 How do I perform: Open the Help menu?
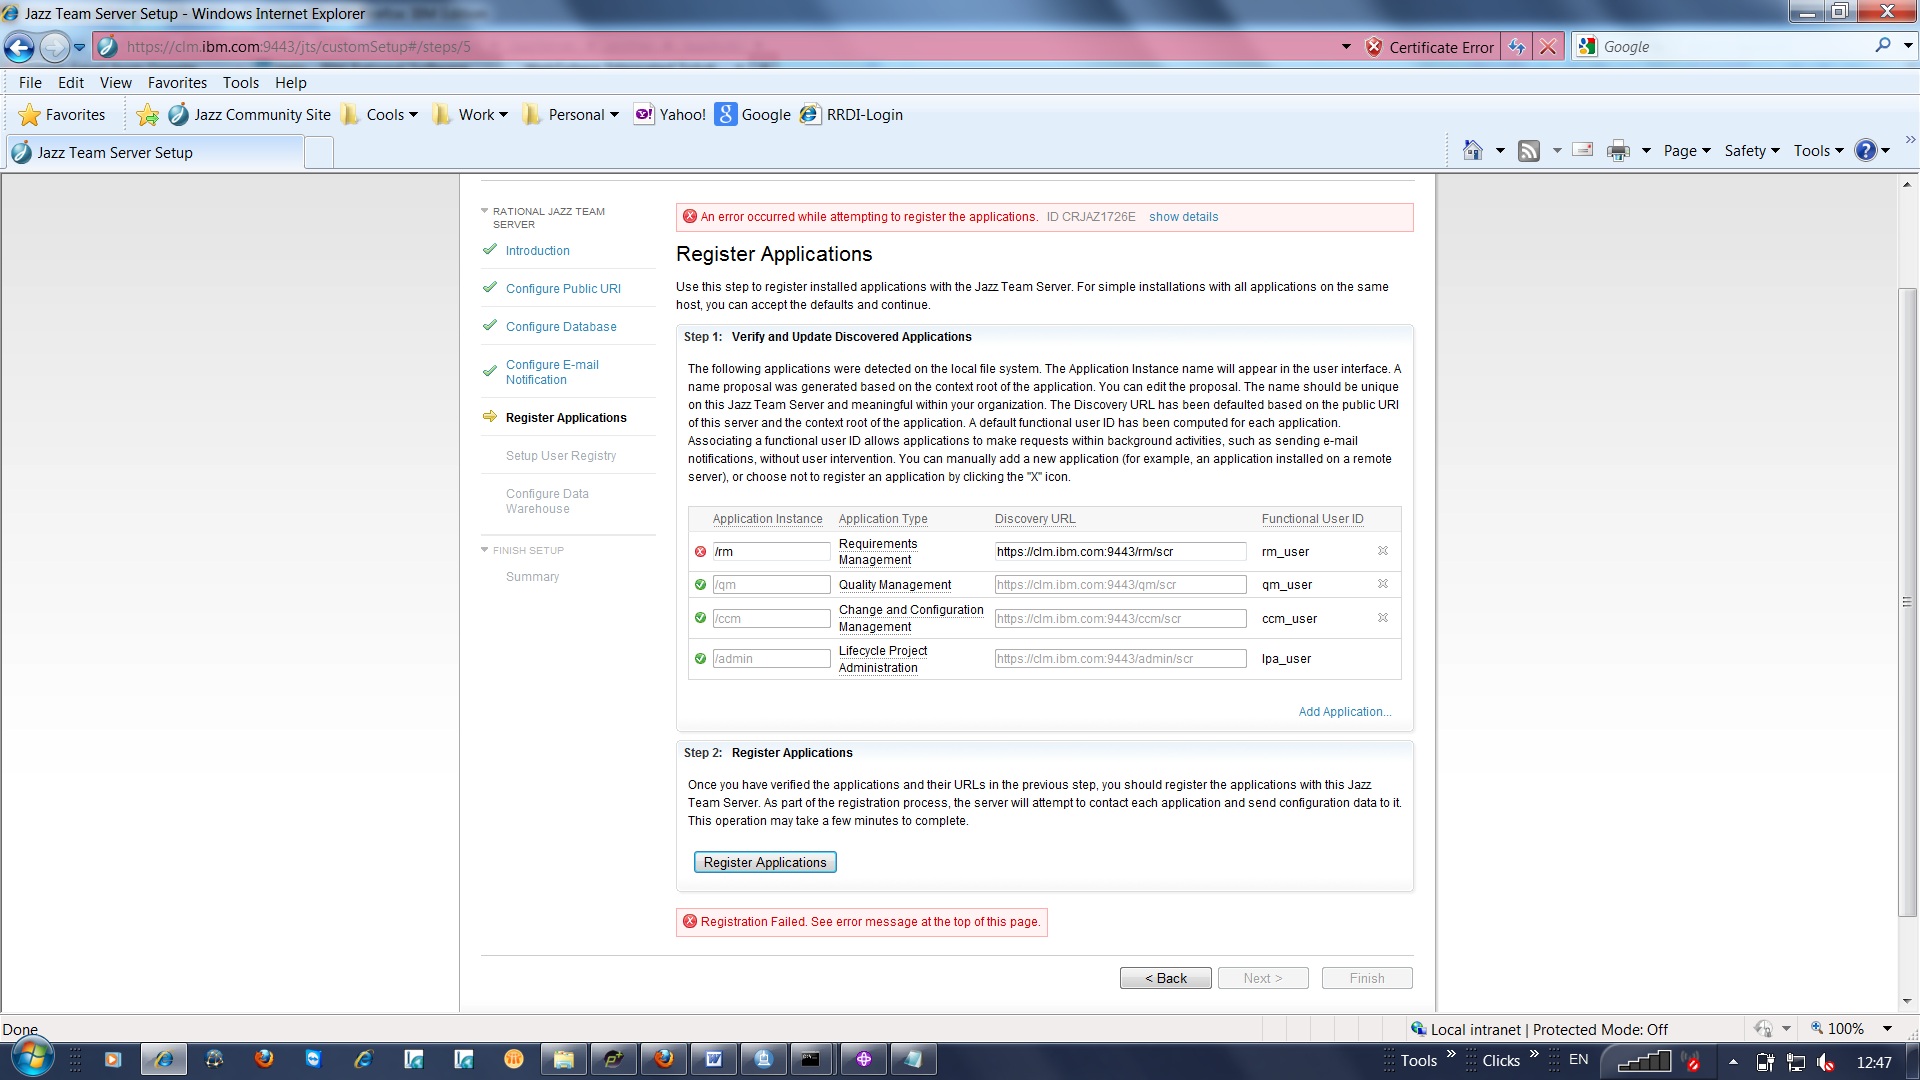291,83
